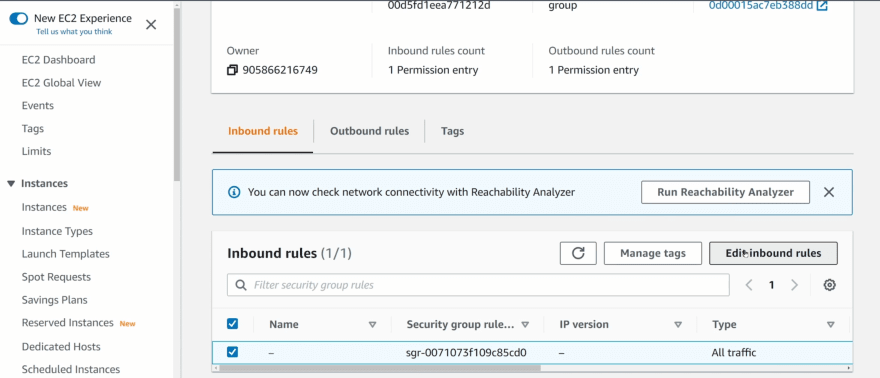The width and height of the screenshot is (880, 378).
Task: Open Reserved Instances
Action: (x=67, y=323)
